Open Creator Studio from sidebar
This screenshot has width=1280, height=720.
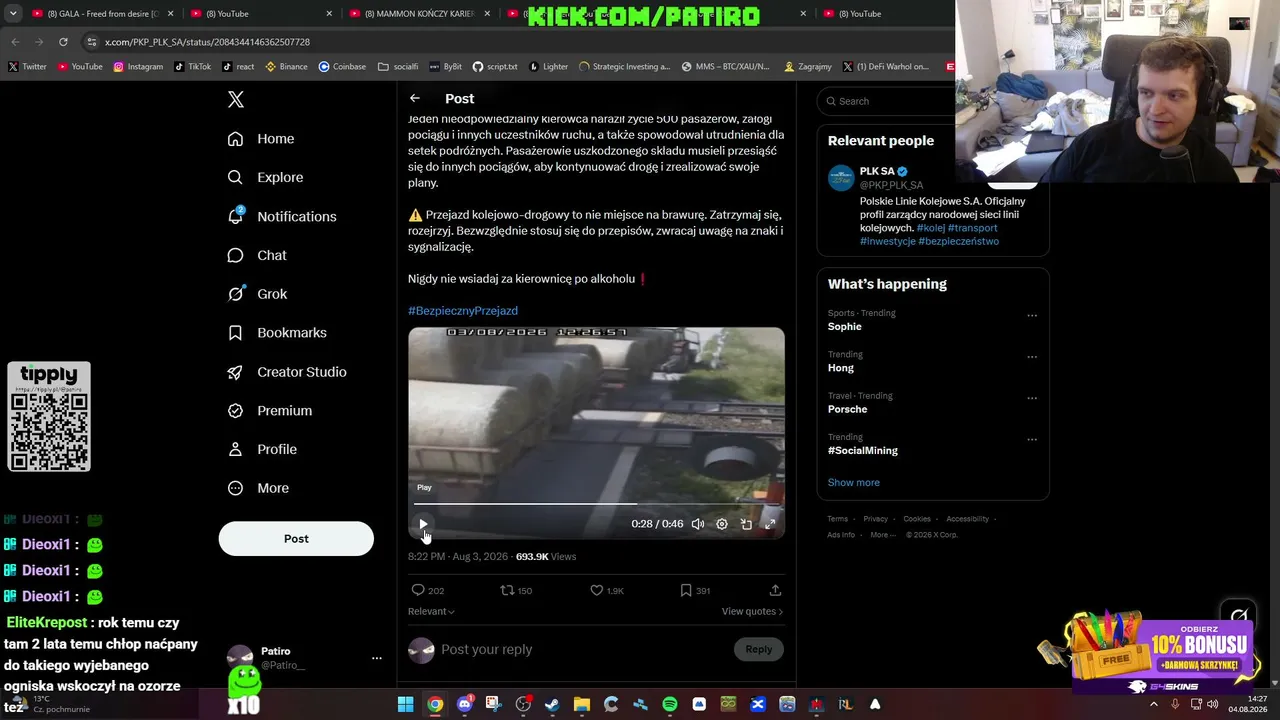point(287,372)
